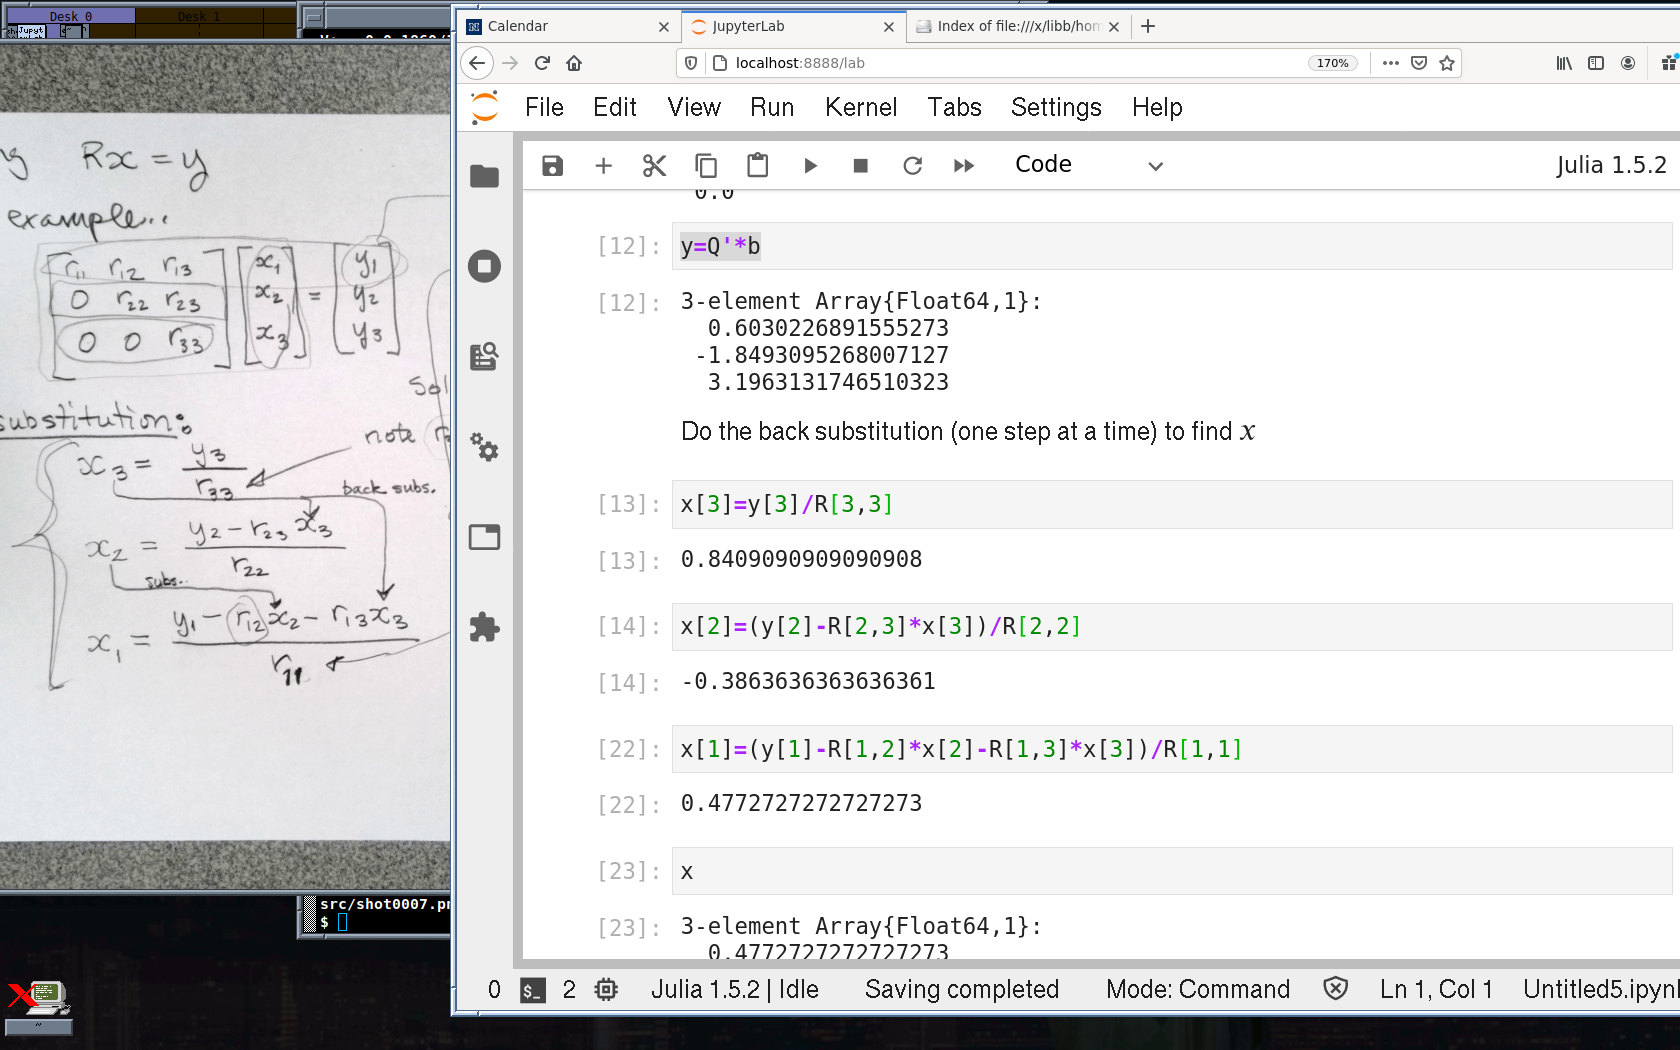Open the Kernel menu

860,107
